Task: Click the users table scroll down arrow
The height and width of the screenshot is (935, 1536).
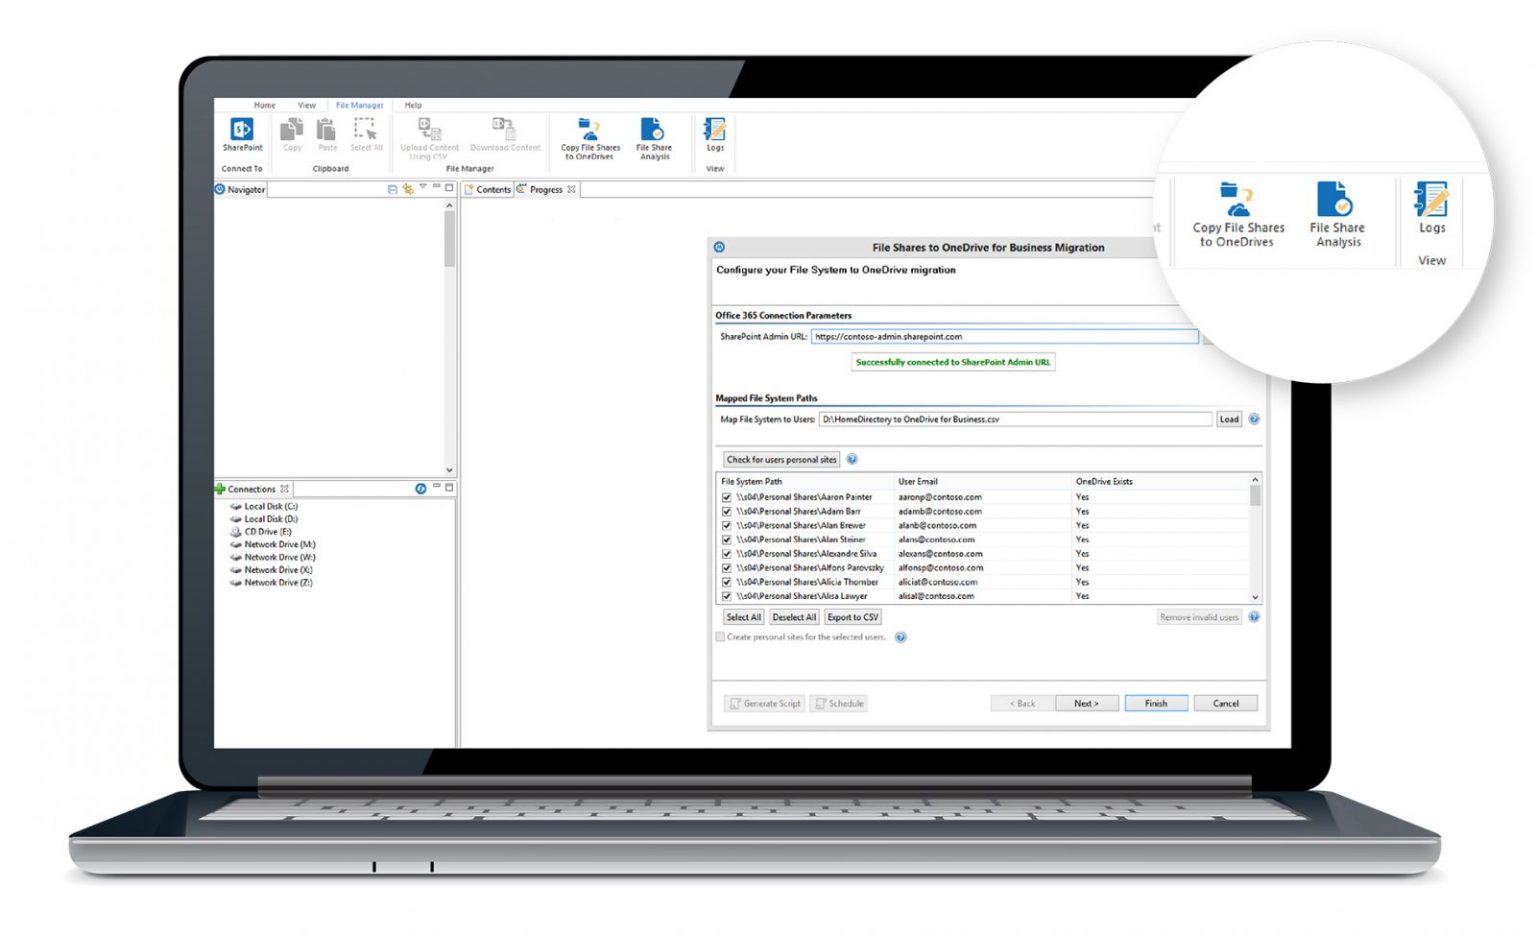Action: point(1255,597)
